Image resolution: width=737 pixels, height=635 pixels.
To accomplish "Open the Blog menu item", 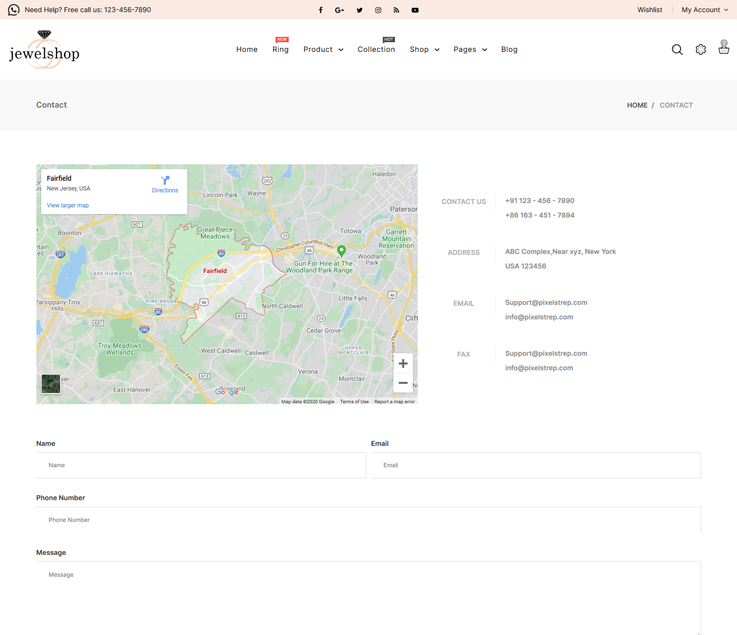I will [x=509, y=49].
